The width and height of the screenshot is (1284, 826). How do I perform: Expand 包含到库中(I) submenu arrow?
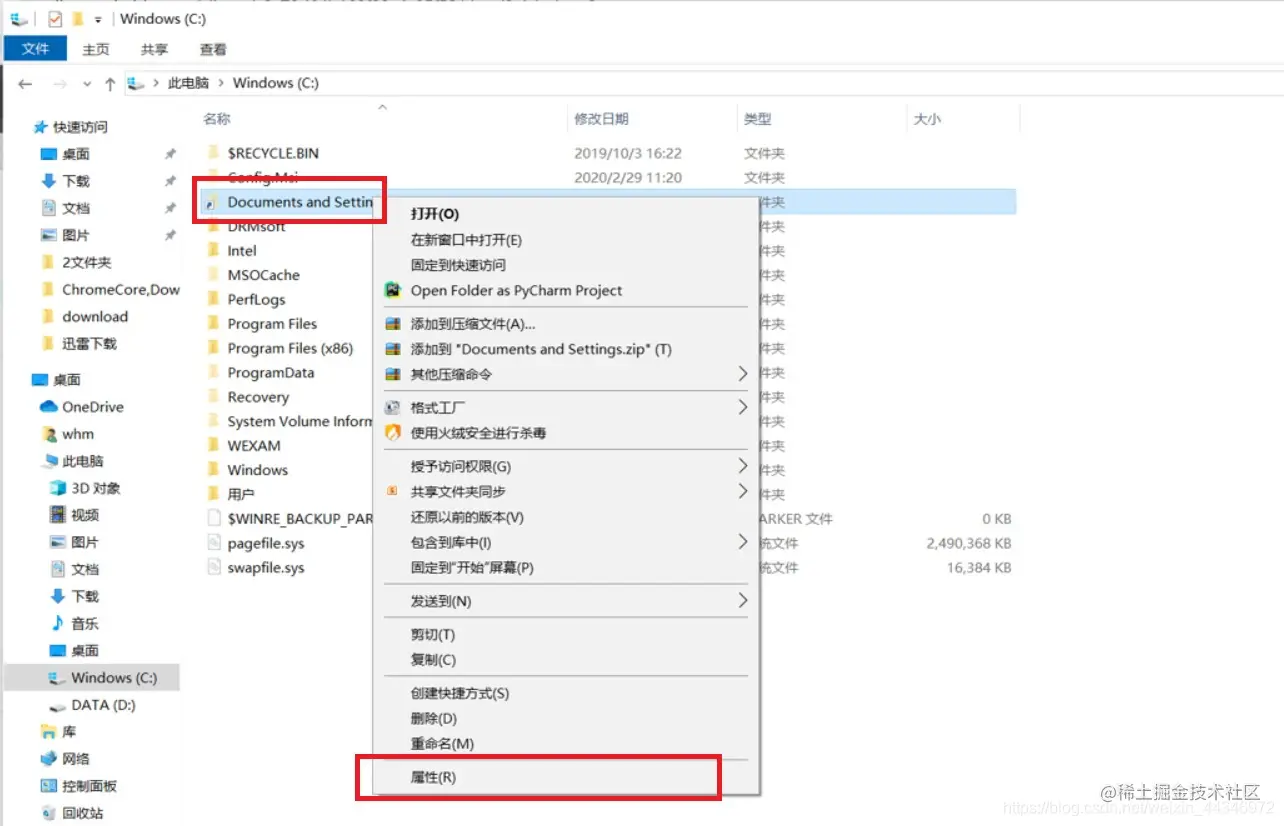click(x=742, y=542)
